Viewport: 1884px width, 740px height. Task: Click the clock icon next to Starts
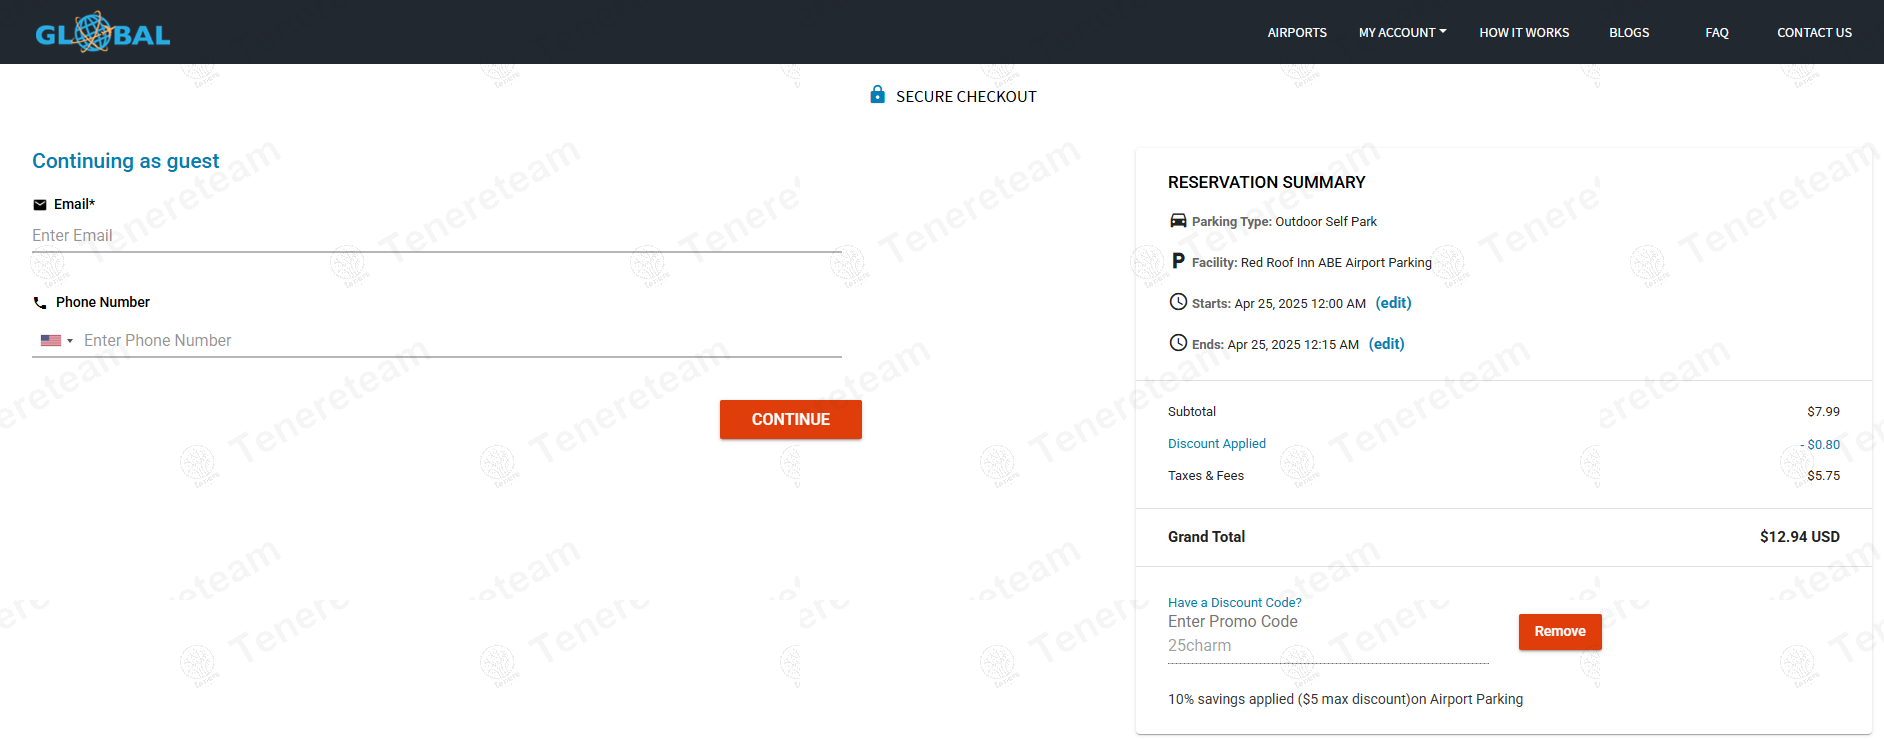1178,302
